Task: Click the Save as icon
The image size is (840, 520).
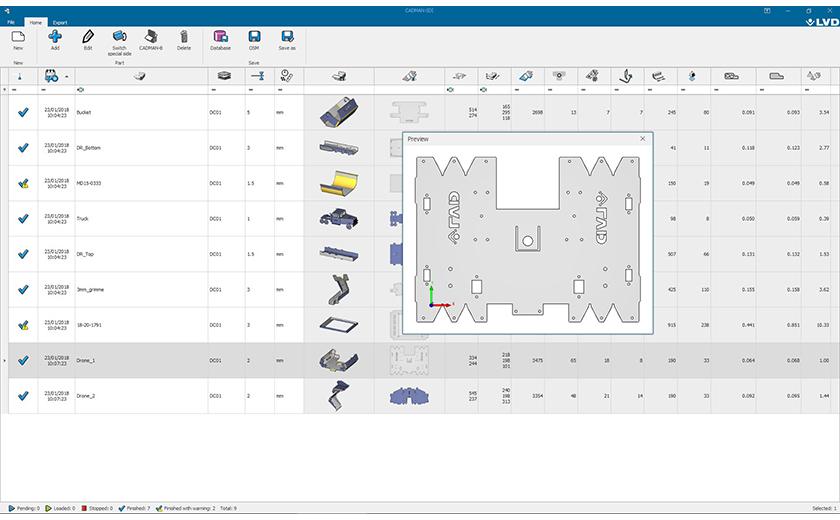Action: [x=287, y=37]
